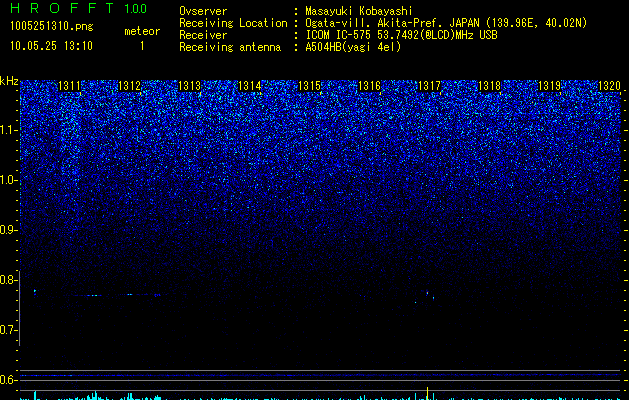The width and height of the screenshot is (629, 400).
Task: Click observer name Masayuki Kobayashi
Action: 359,11
